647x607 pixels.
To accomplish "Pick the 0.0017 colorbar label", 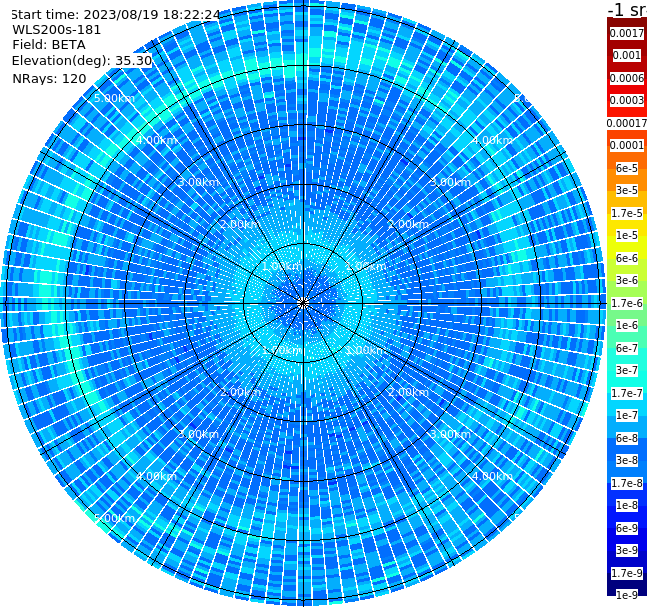I will coord(627,33).
